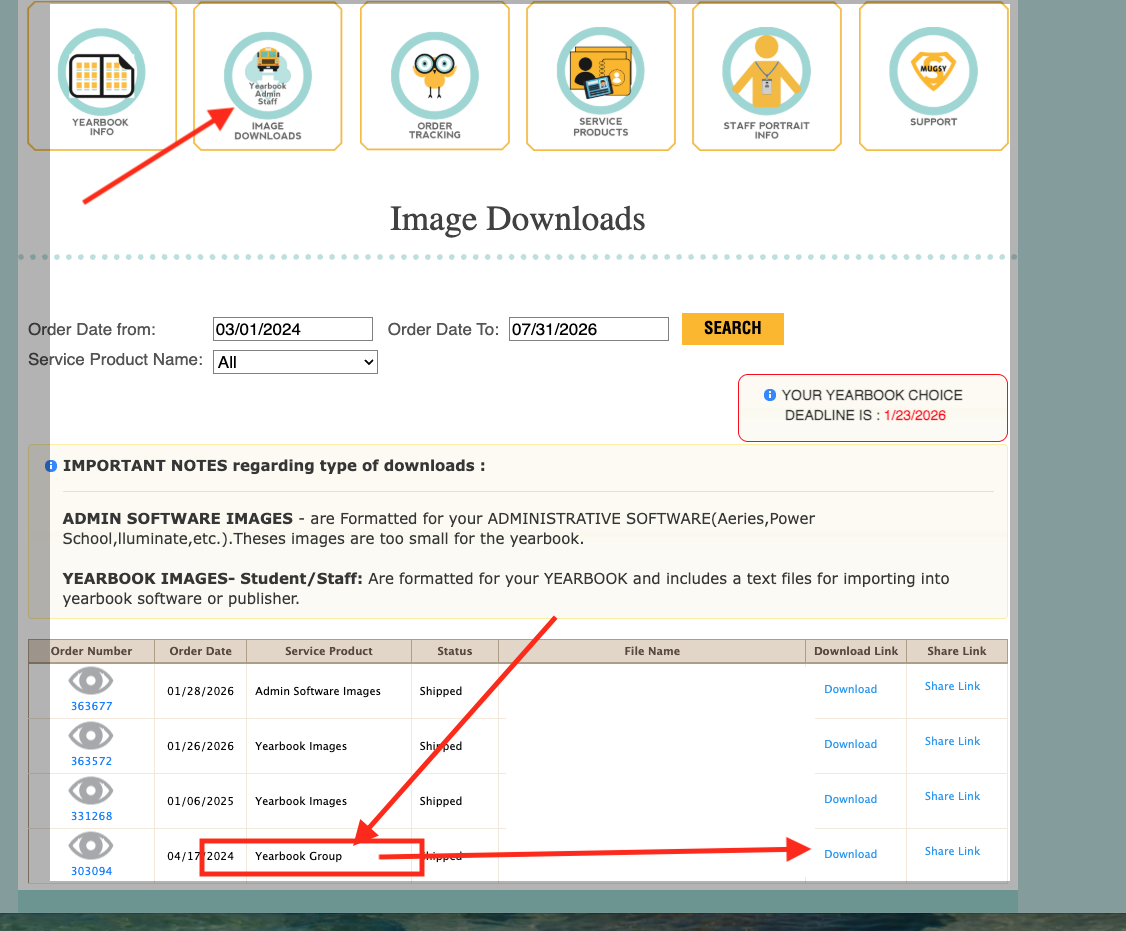The image size is (1126, 931).
Task: Download the Yearbook Group order
Action: pyautogui.click(x=850, y=854)
